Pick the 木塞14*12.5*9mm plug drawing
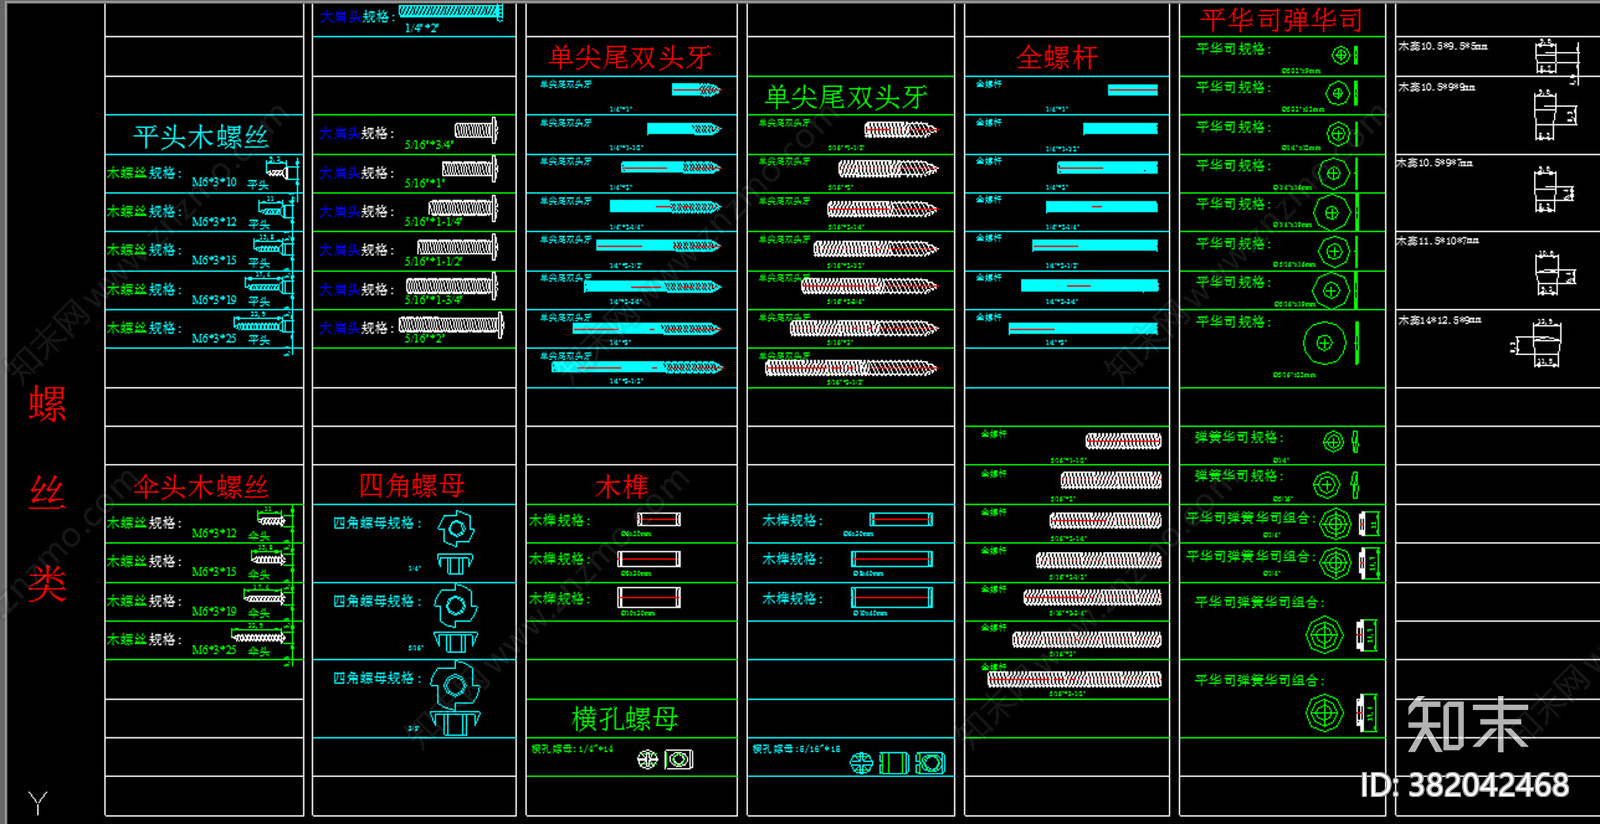1600x824 pixels. (x=1541, y=344)
